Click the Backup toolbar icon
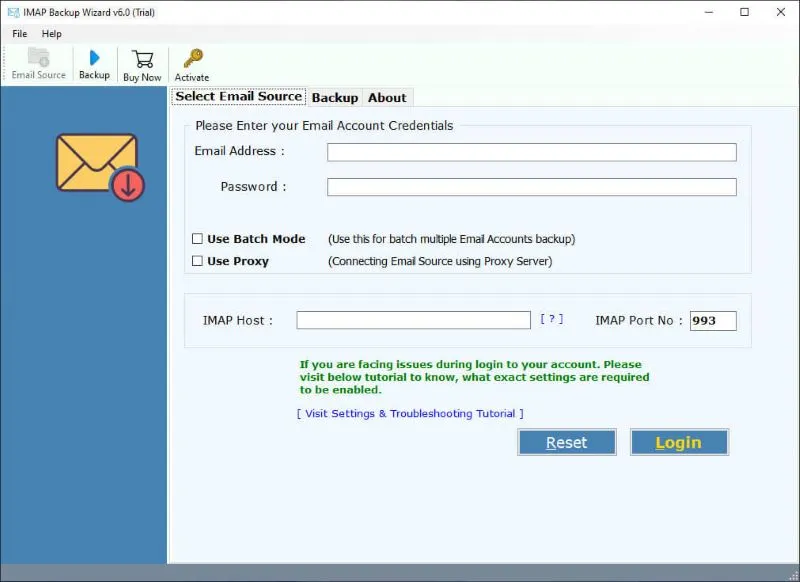 (x=93, y=62)
